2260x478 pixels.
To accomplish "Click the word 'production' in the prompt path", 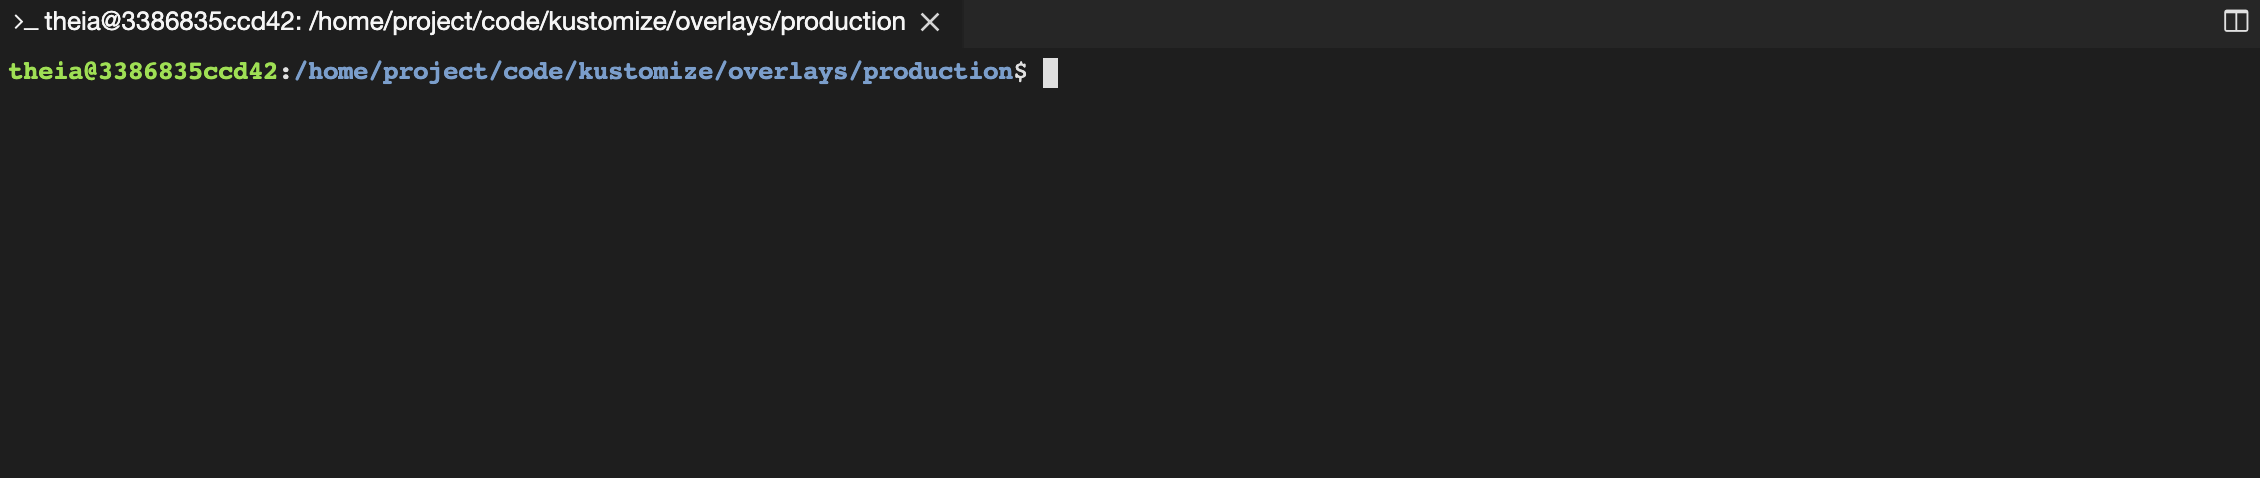I will tap(938, 71).
